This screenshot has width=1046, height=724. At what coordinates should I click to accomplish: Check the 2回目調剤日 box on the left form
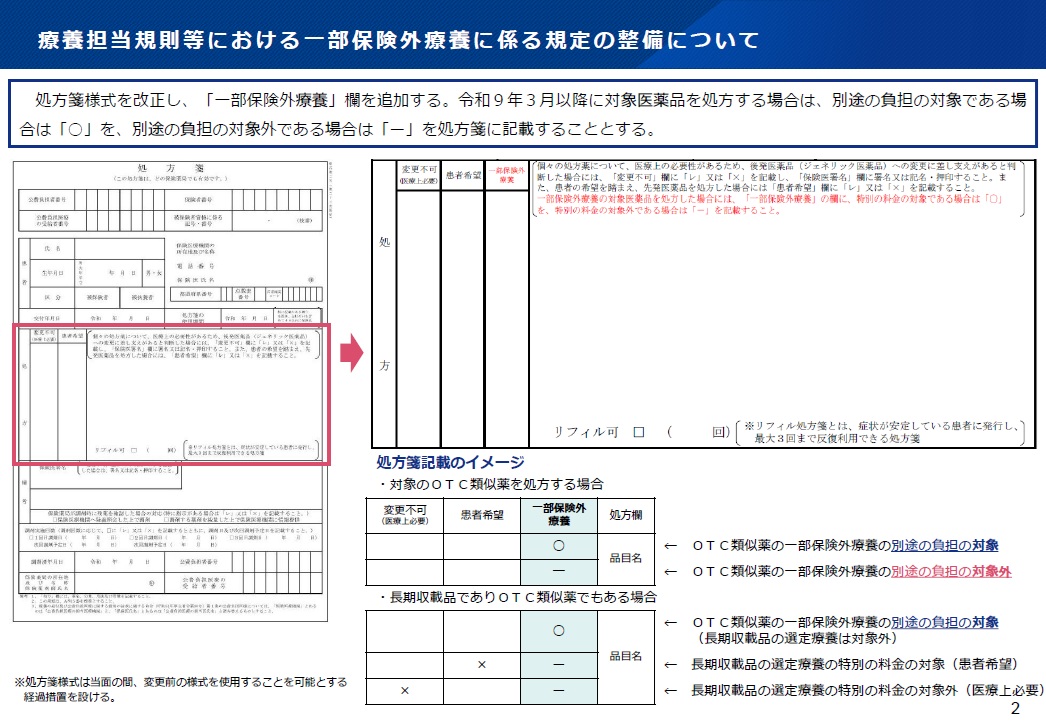[129, 536]
